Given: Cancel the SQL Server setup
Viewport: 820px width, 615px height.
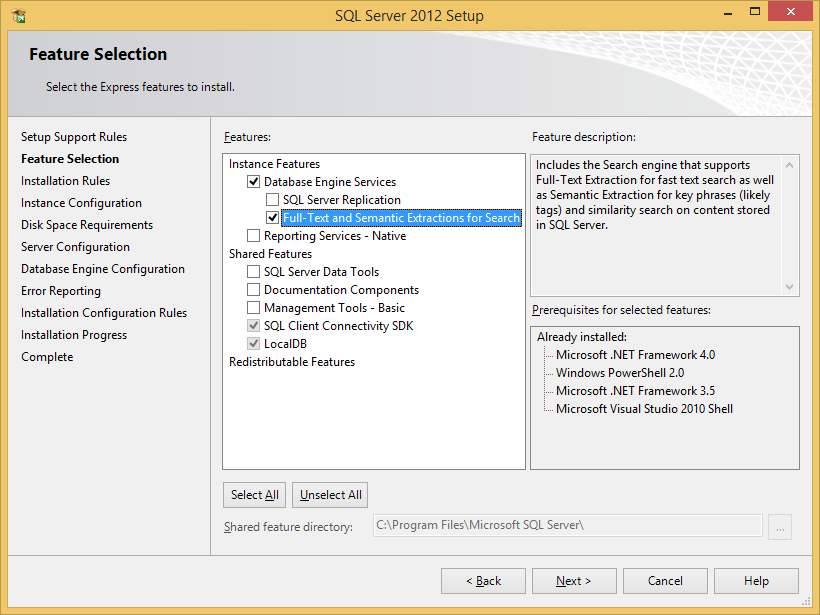Looking at the screenshot, I should [665, 581].
